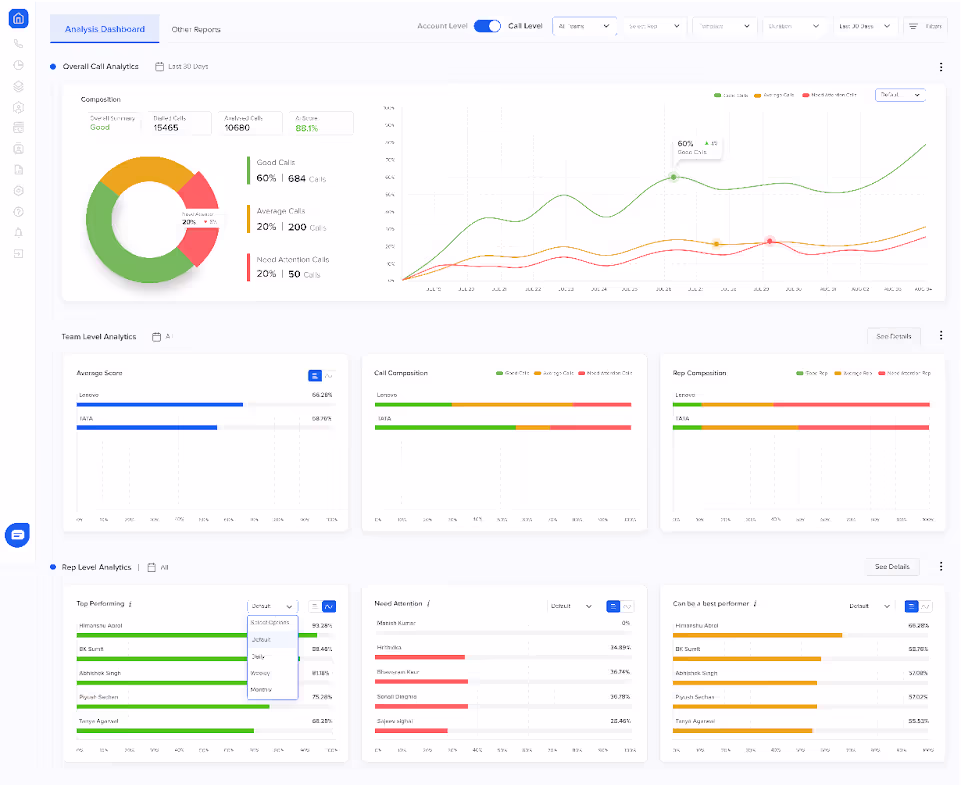Select Weekly option in open dropdown list
This screenshot has height=785, width=961.
pos(273,673)
